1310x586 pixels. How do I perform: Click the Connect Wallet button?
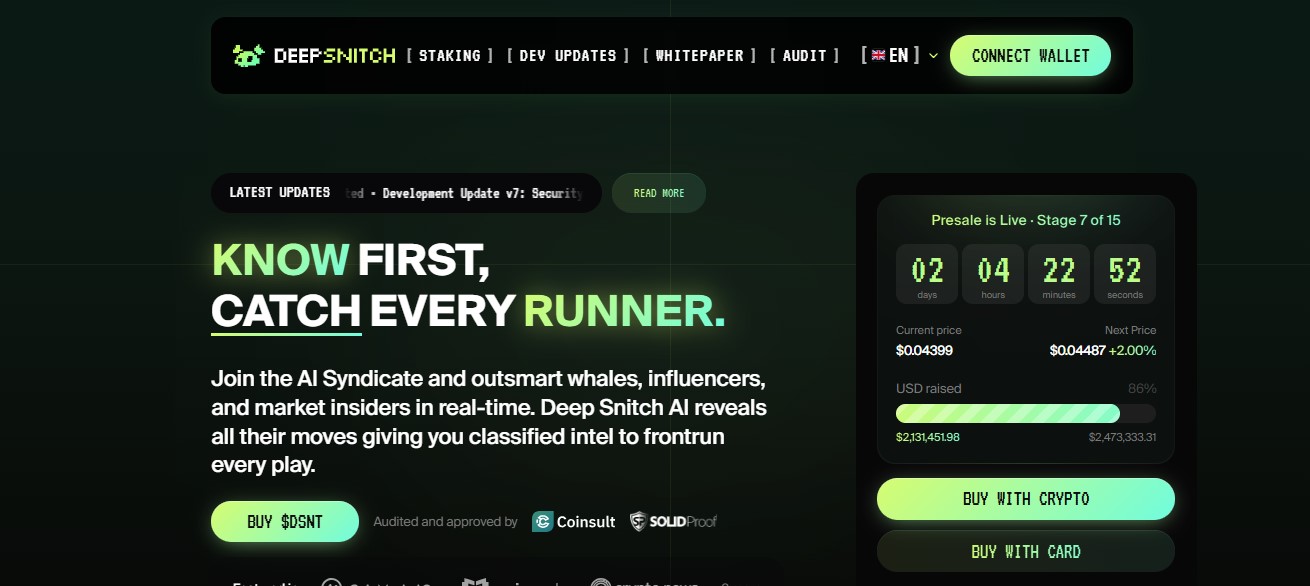[x=1030, y=56]
